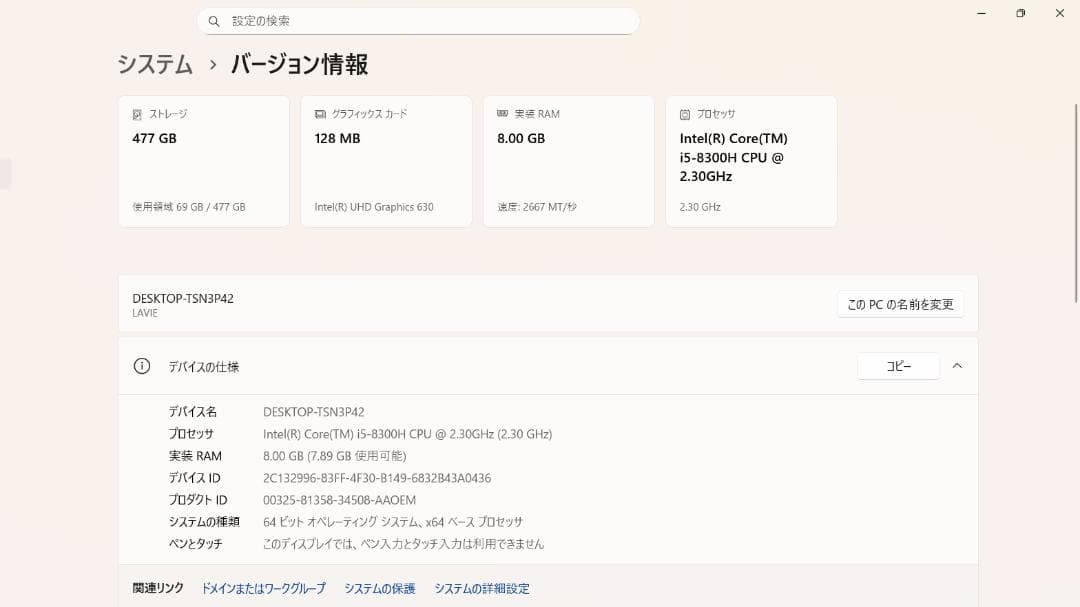Open the システム breadcrumb

pyautogui.click(x=154, y=64)
